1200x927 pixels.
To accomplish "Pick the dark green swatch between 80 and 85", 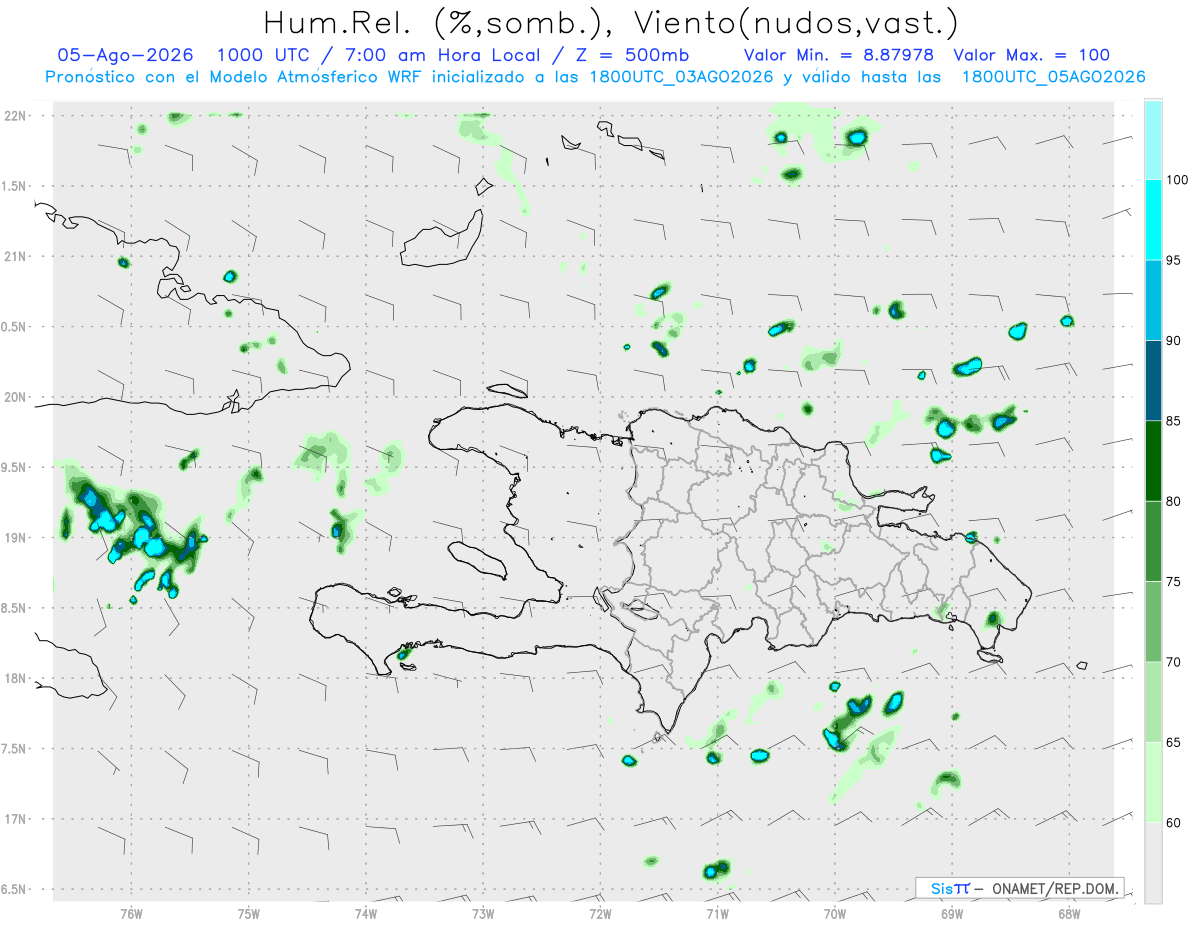I will coord(1153,460).
